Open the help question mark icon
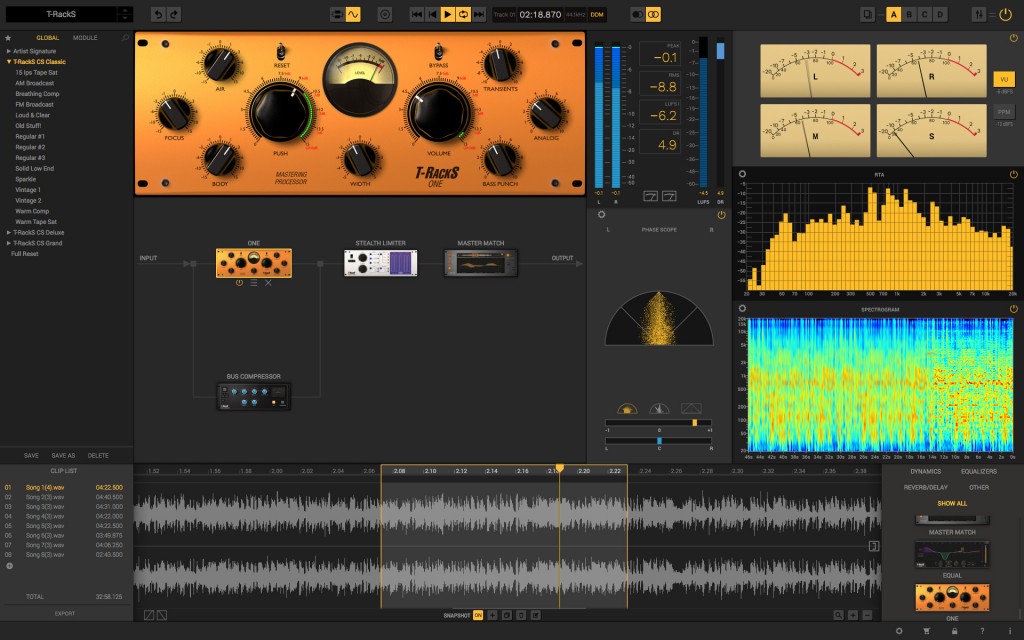Image resolution: width=1024 pixels, height=640 pixels. tap(982, 631)
